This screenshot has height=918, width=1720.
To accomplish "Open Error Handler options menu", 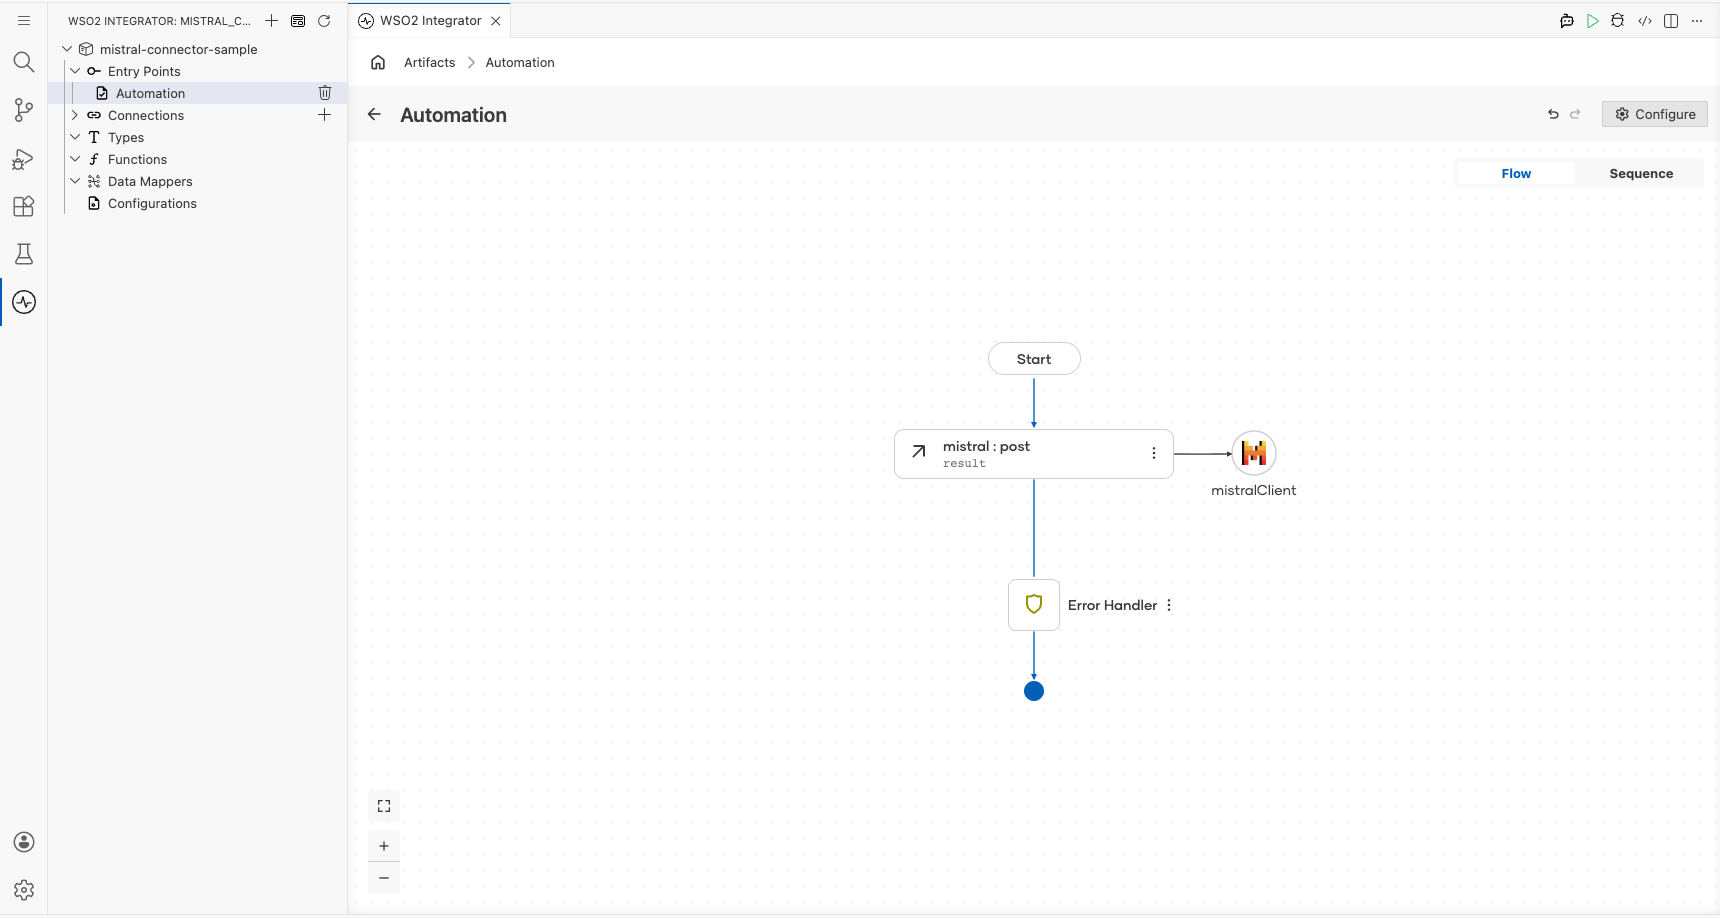I will pos(1169,605).
